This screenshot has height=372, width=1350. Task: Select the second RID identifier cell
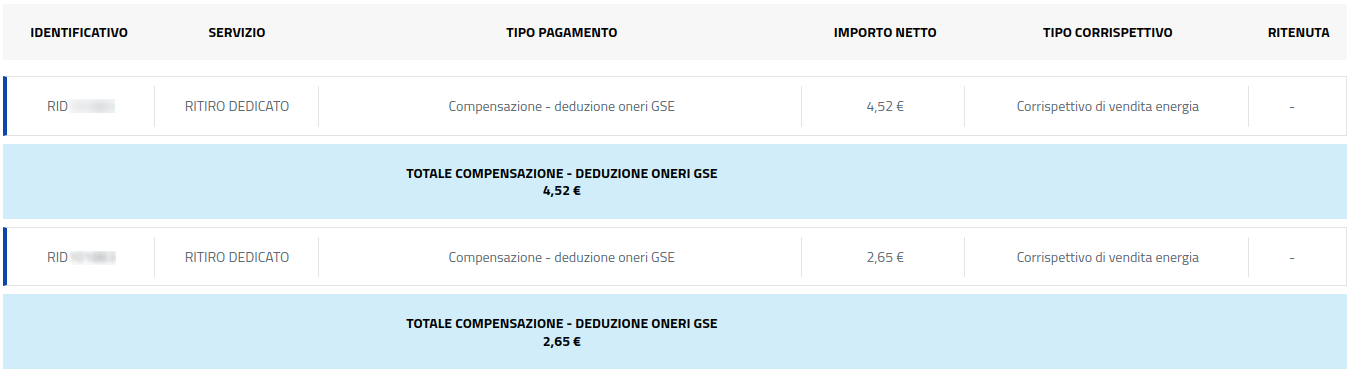pyautogui.click(x=80, y=257)
